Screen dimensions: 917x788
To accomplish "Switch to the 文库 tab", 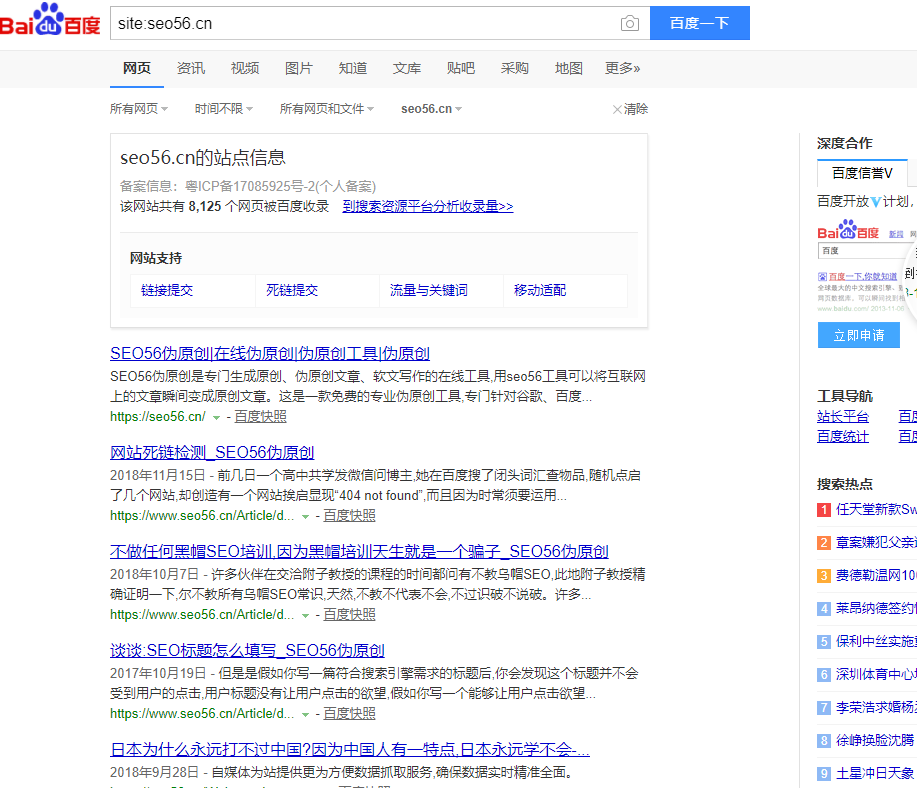I will 406,68.
